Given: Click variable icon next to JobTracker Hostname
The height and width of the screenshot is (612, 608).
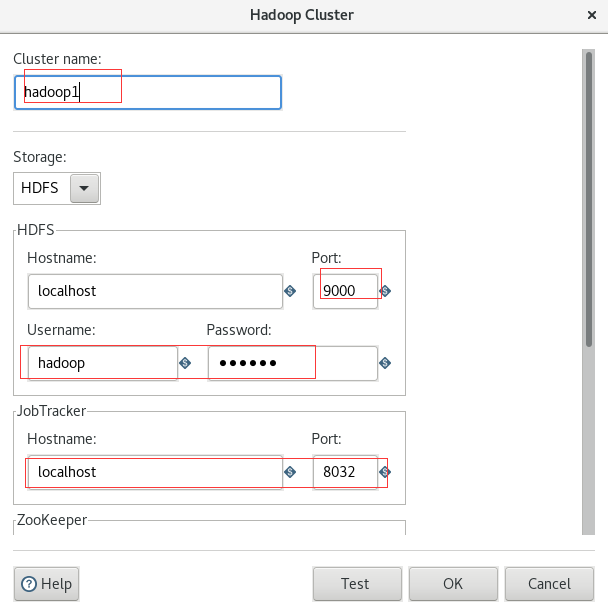Looking at the screenshot, I should pos(290,472).
